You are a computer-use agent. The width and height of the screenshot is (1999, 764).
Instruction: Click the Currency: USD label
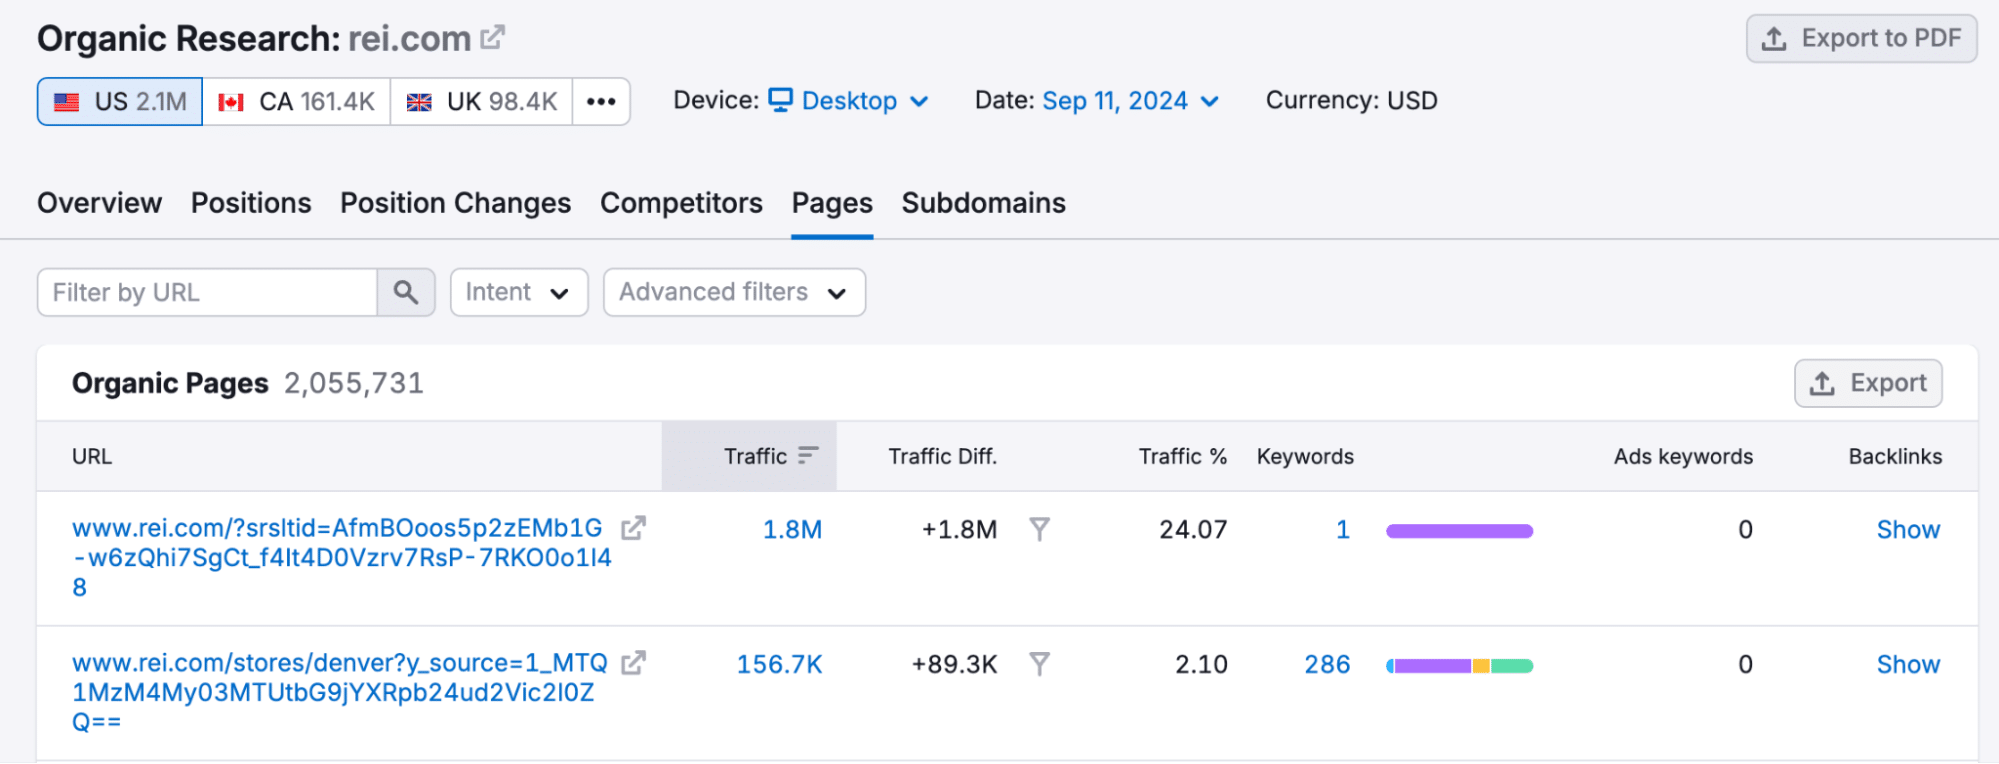pyautogui.click(x=1351, y=101)
